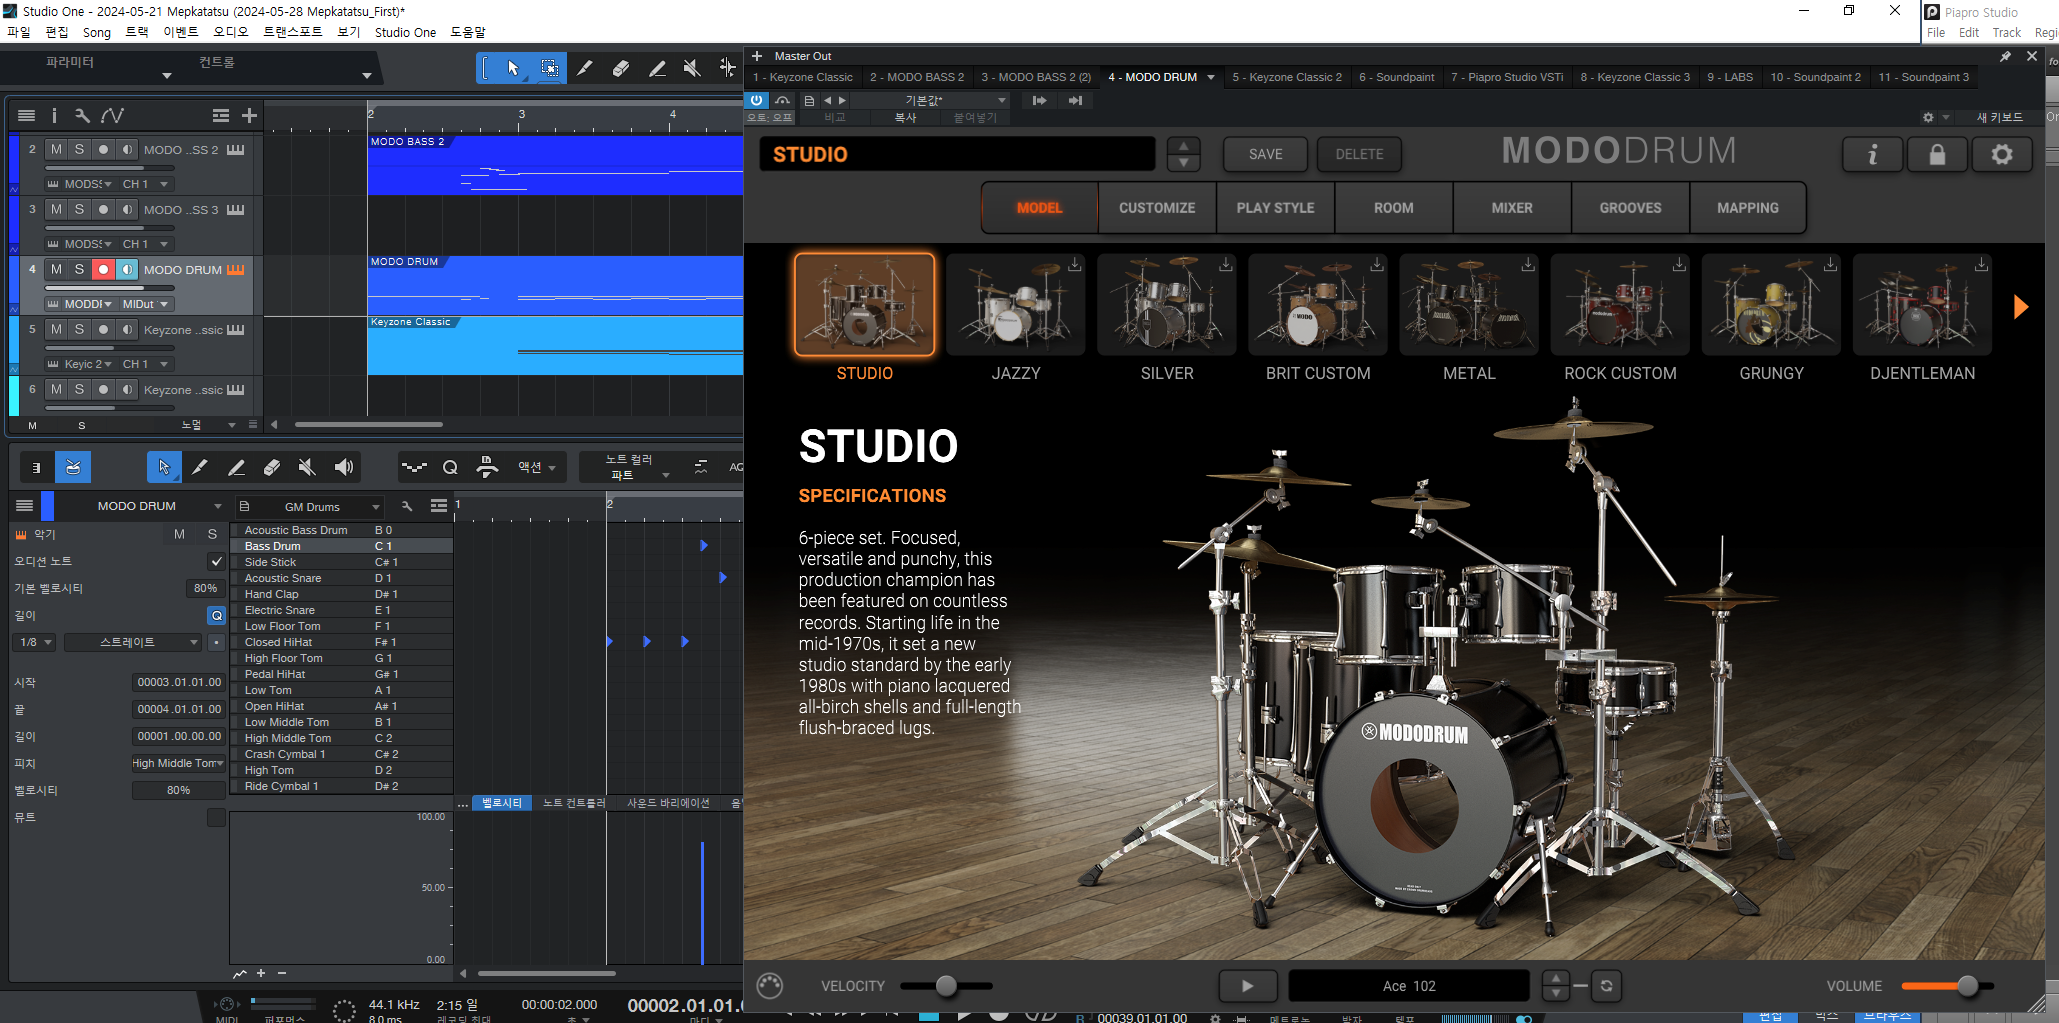2059x1023 pixels.
Task: Adjust the VOLUME slider knob
Action: tap(1967, 986)
